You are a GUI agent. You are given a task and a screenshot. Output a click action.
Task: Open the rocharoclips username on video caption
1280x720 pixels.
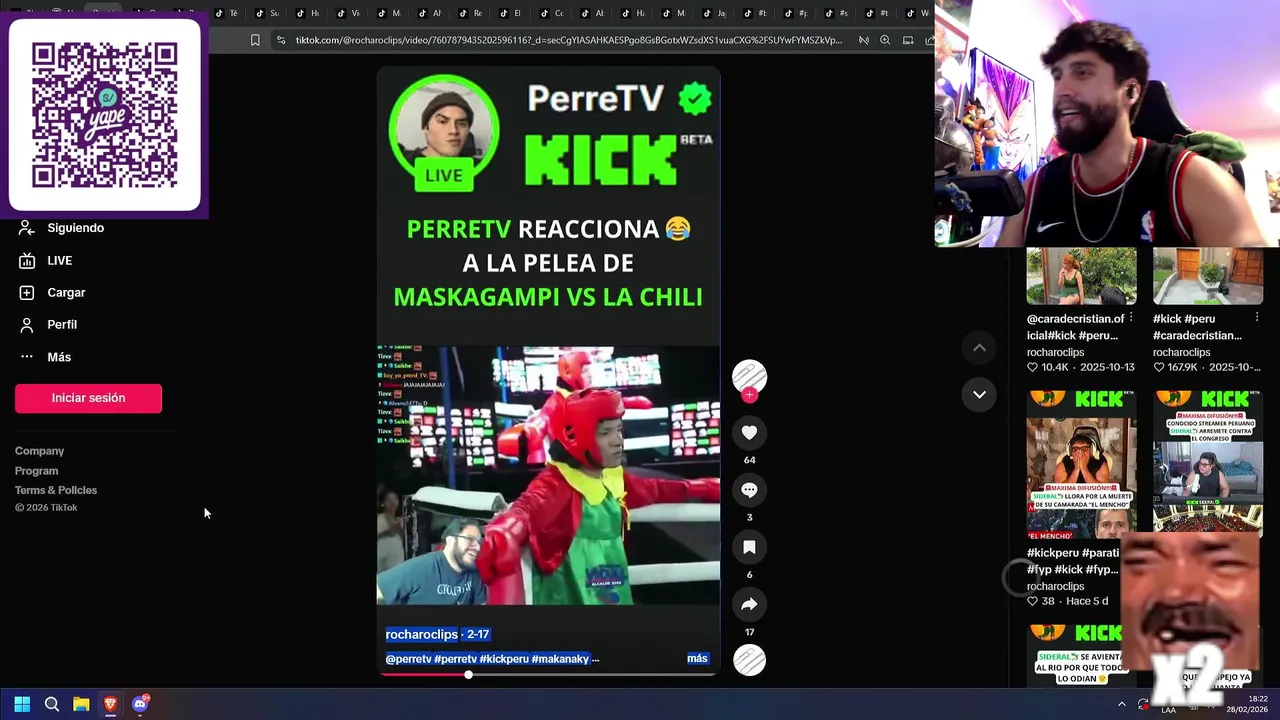click(421, 634)
